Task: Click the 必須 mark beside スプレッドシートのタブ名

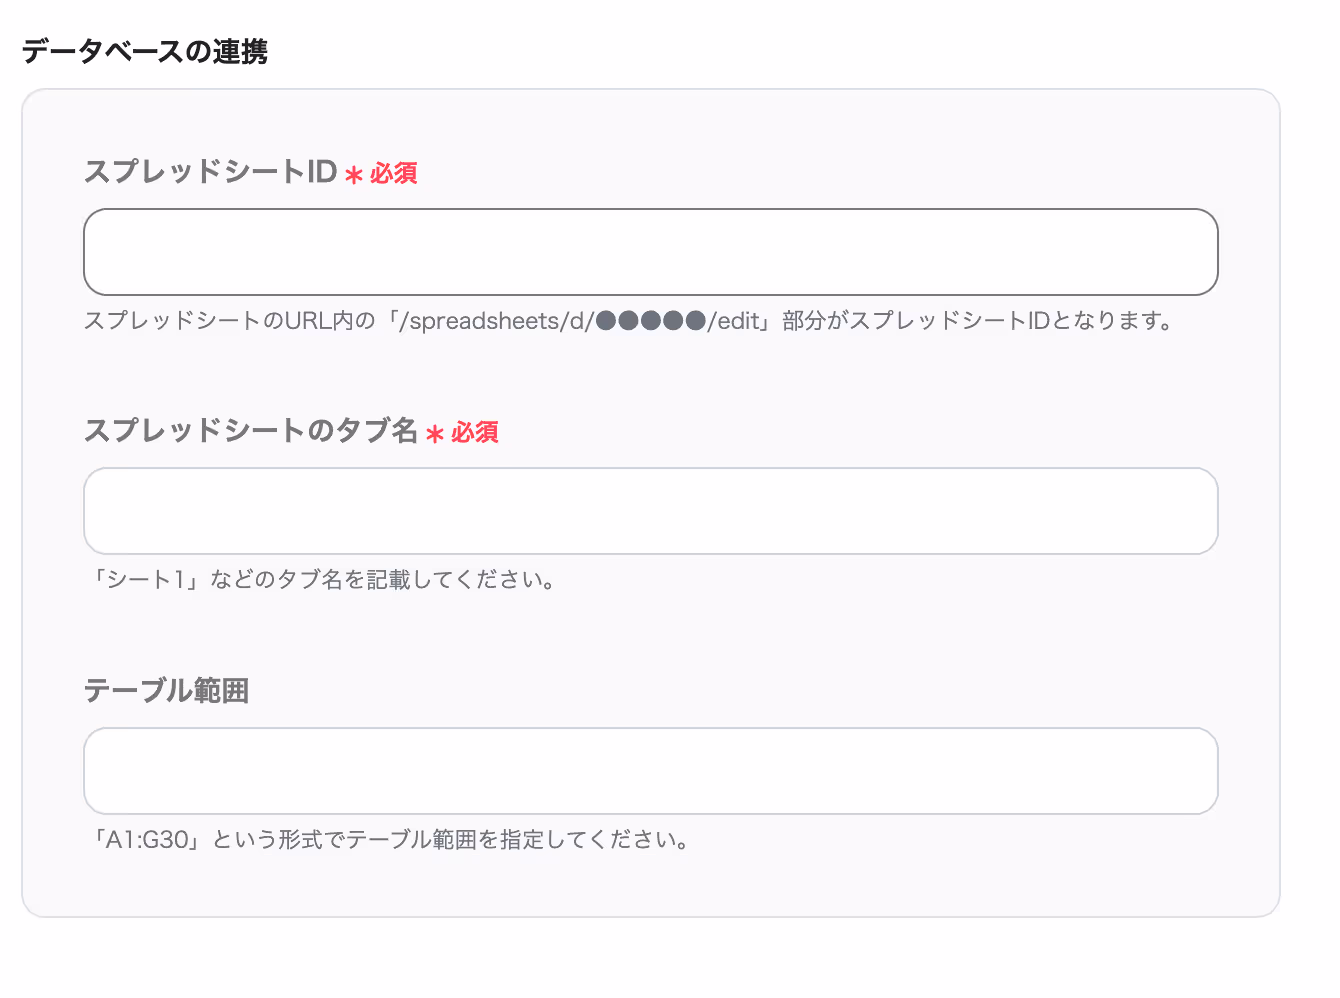Action: coord(462,433)
